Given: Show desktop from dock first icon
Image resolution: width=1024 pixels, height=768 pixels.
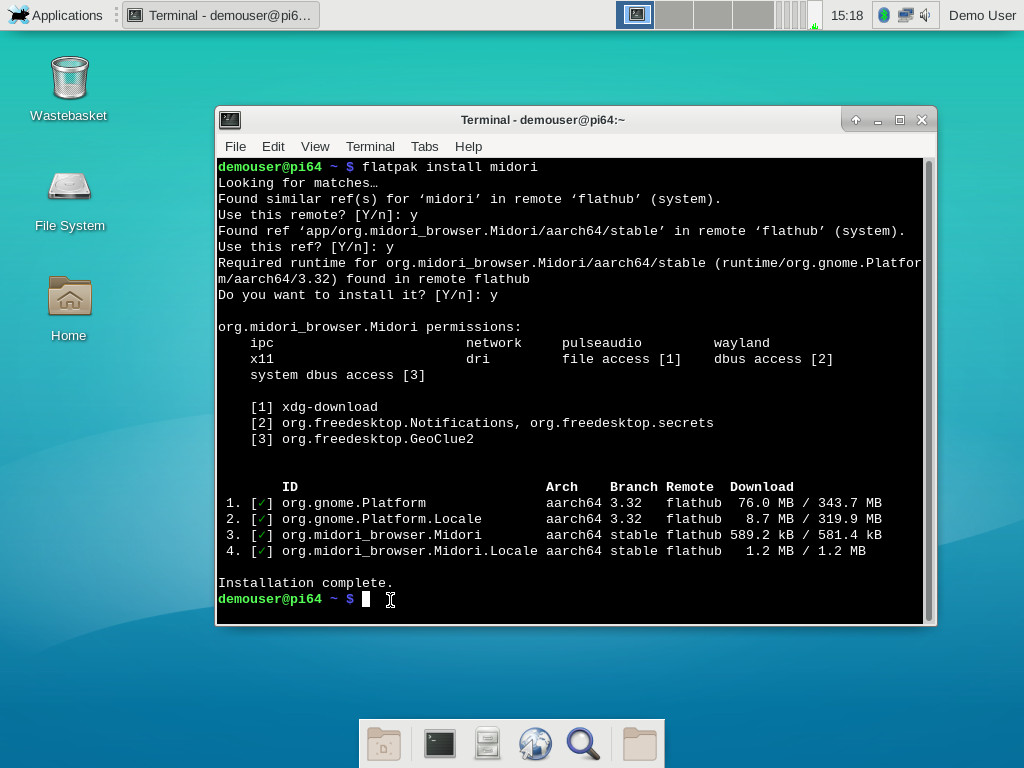Looking at the screenshot, I should [384, 743].
